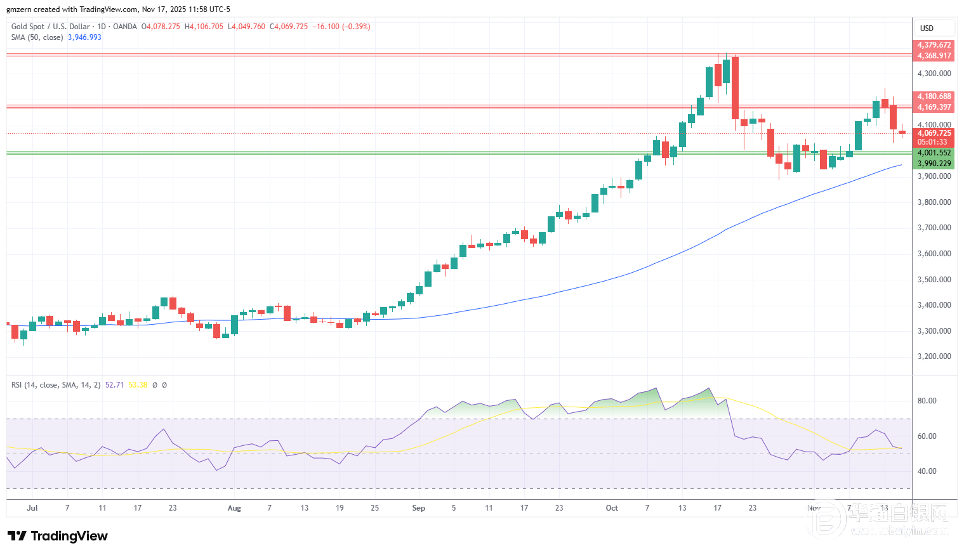Click the 4,379.672 red price label
This screenshot has width=964, height=556.
[934, 45]
